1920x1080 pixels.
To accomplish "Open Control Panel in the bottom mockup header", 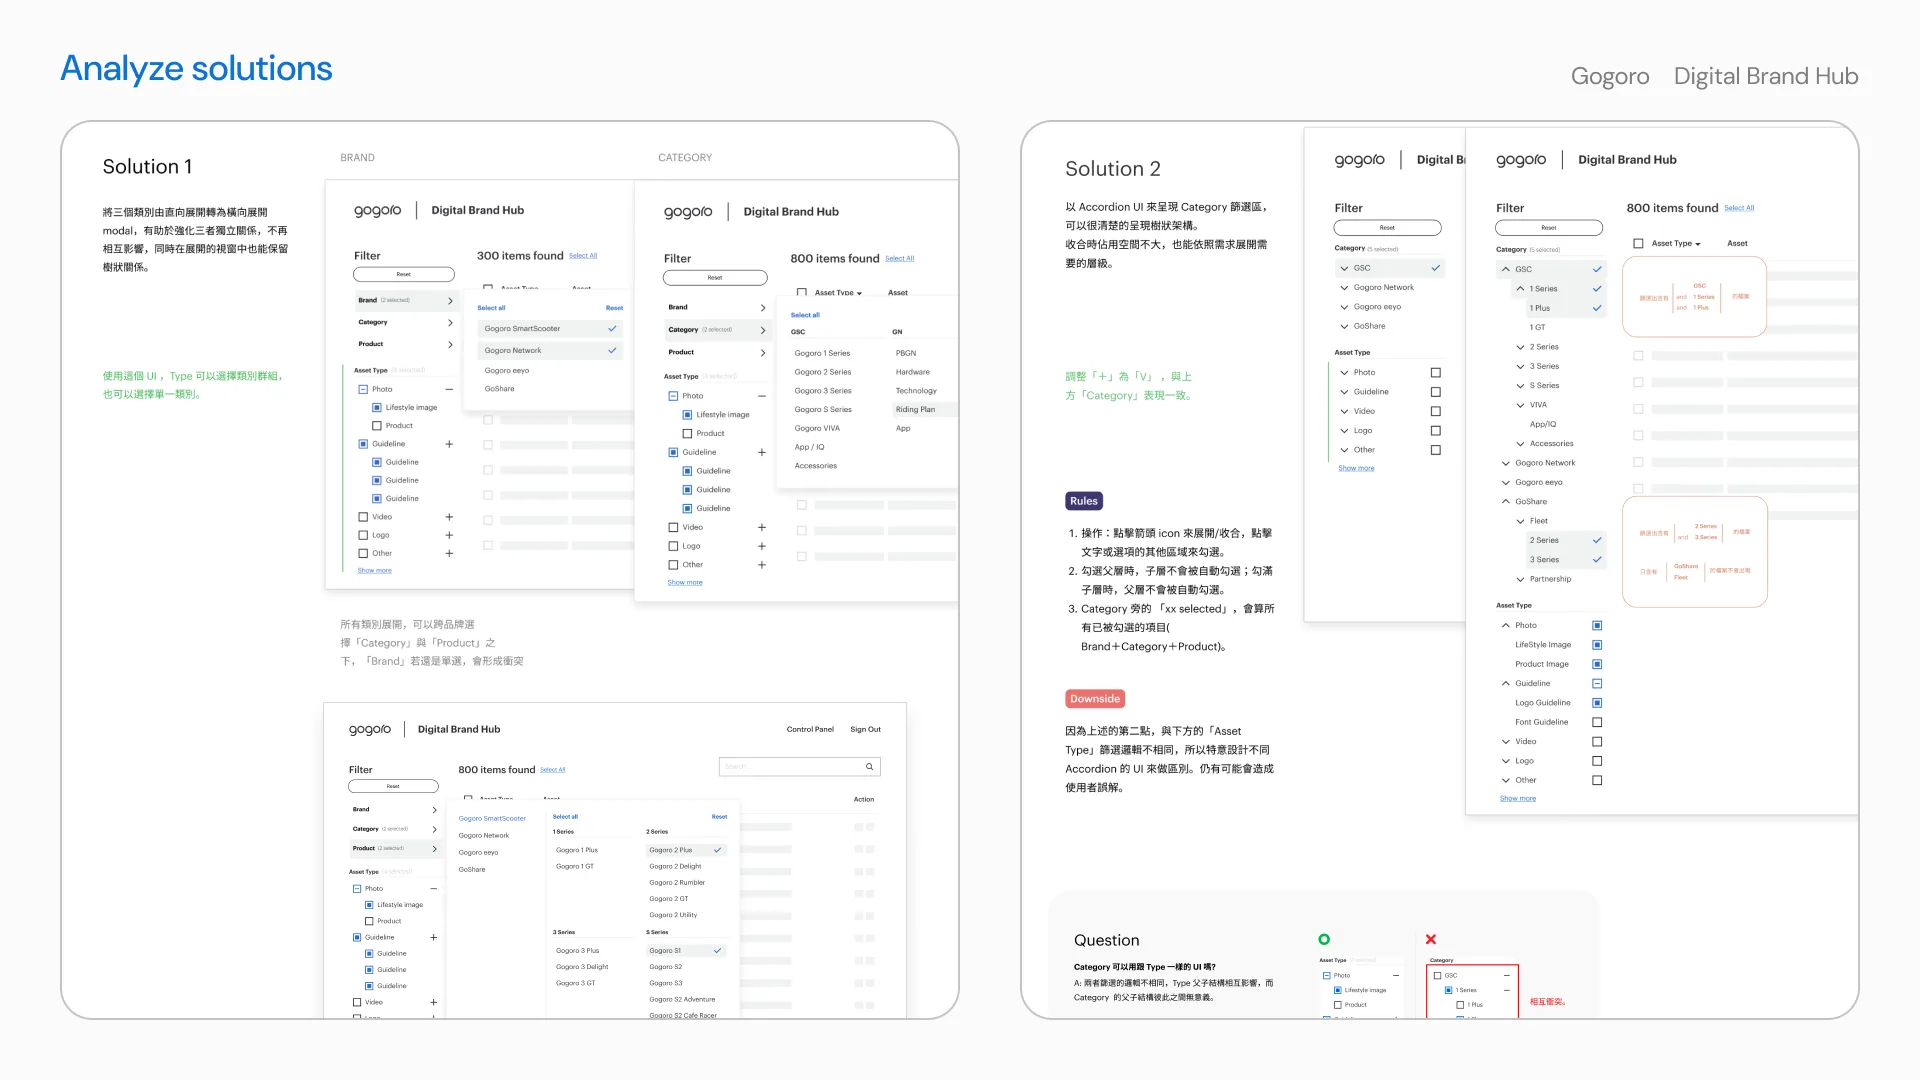I will [810, 729].
